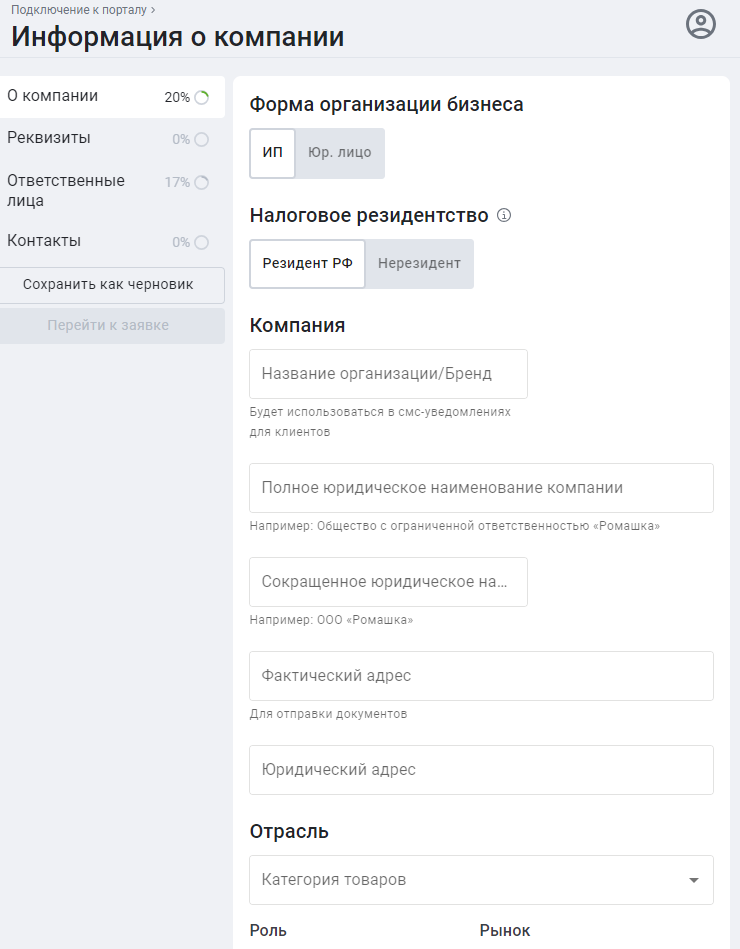Click the Название организации/Бренд input field
This screenshot has height=949, width=740.
pyautogui.click(x=388, y=373)
